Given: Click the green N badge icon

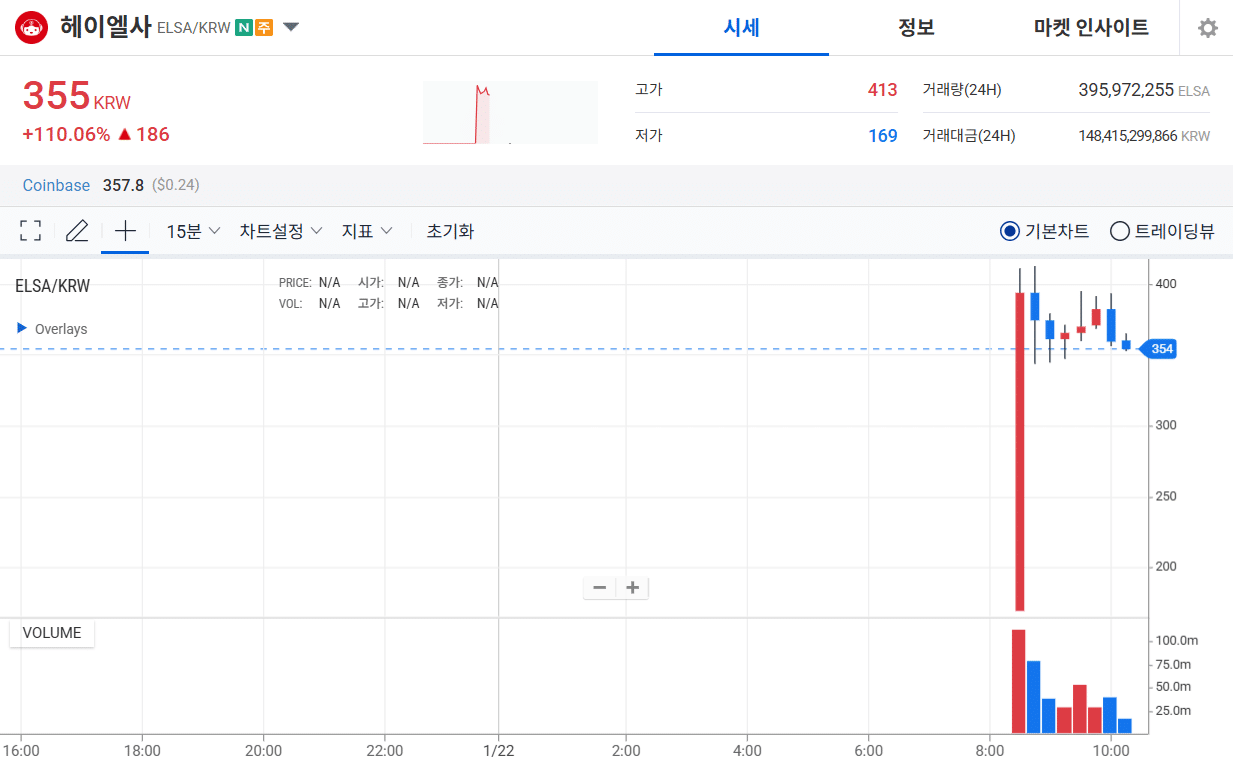Looking at the screenshot, I should pos(243,28).
